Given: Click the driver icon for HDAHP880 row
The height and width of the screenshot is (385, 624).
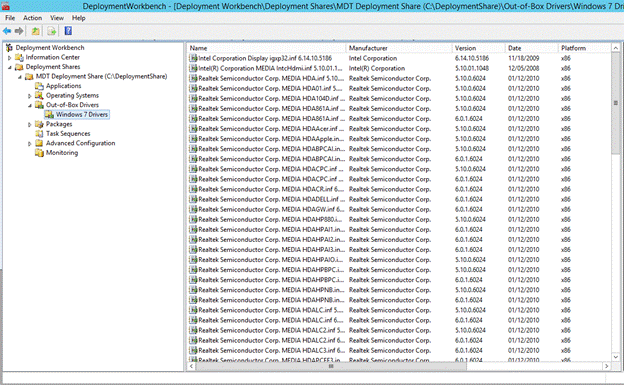Looking at the screenshot, I should pos(193,219).
